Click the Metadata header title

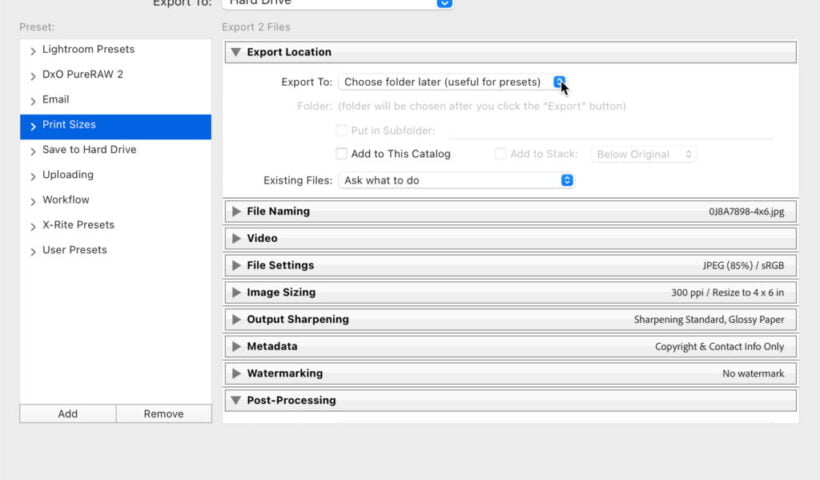coord(272,346)
